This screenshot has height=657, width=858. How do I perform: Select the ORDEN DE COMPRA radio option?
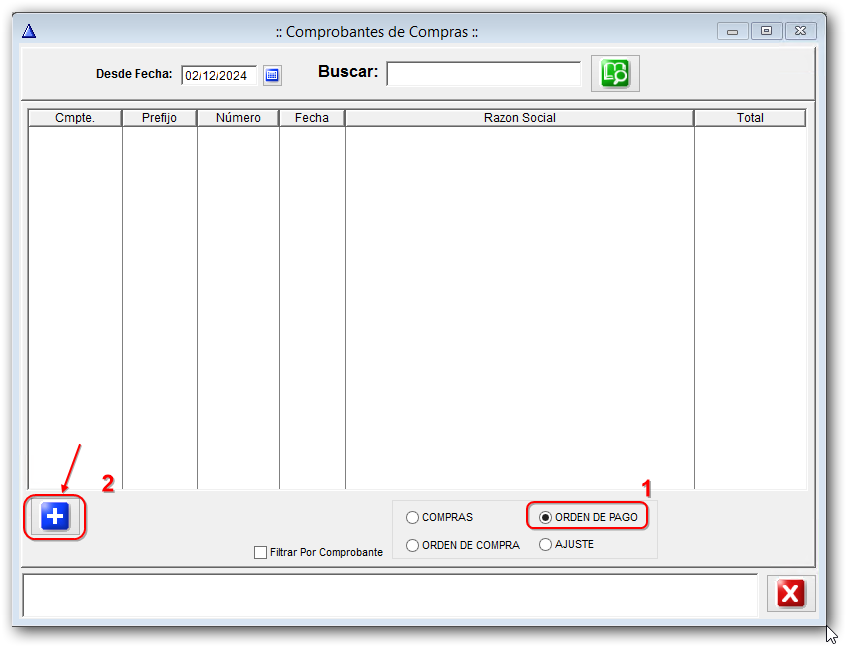[413, 545]
